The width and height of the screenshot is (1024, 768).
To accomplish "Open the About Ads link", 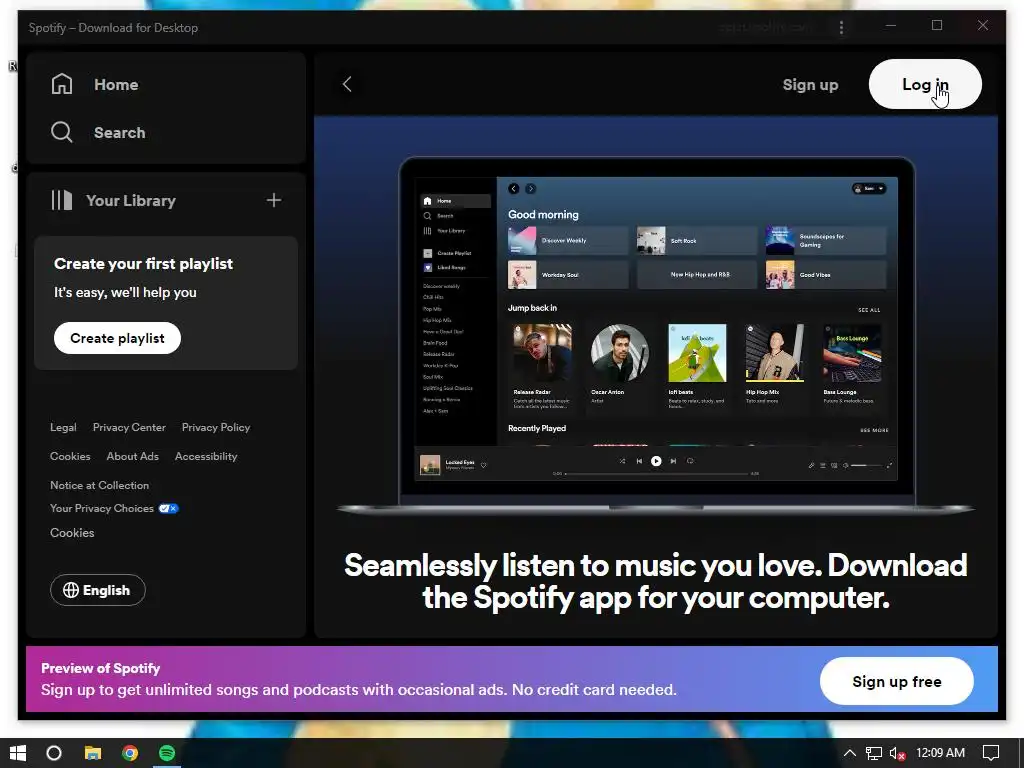I will tap(133, 456).
